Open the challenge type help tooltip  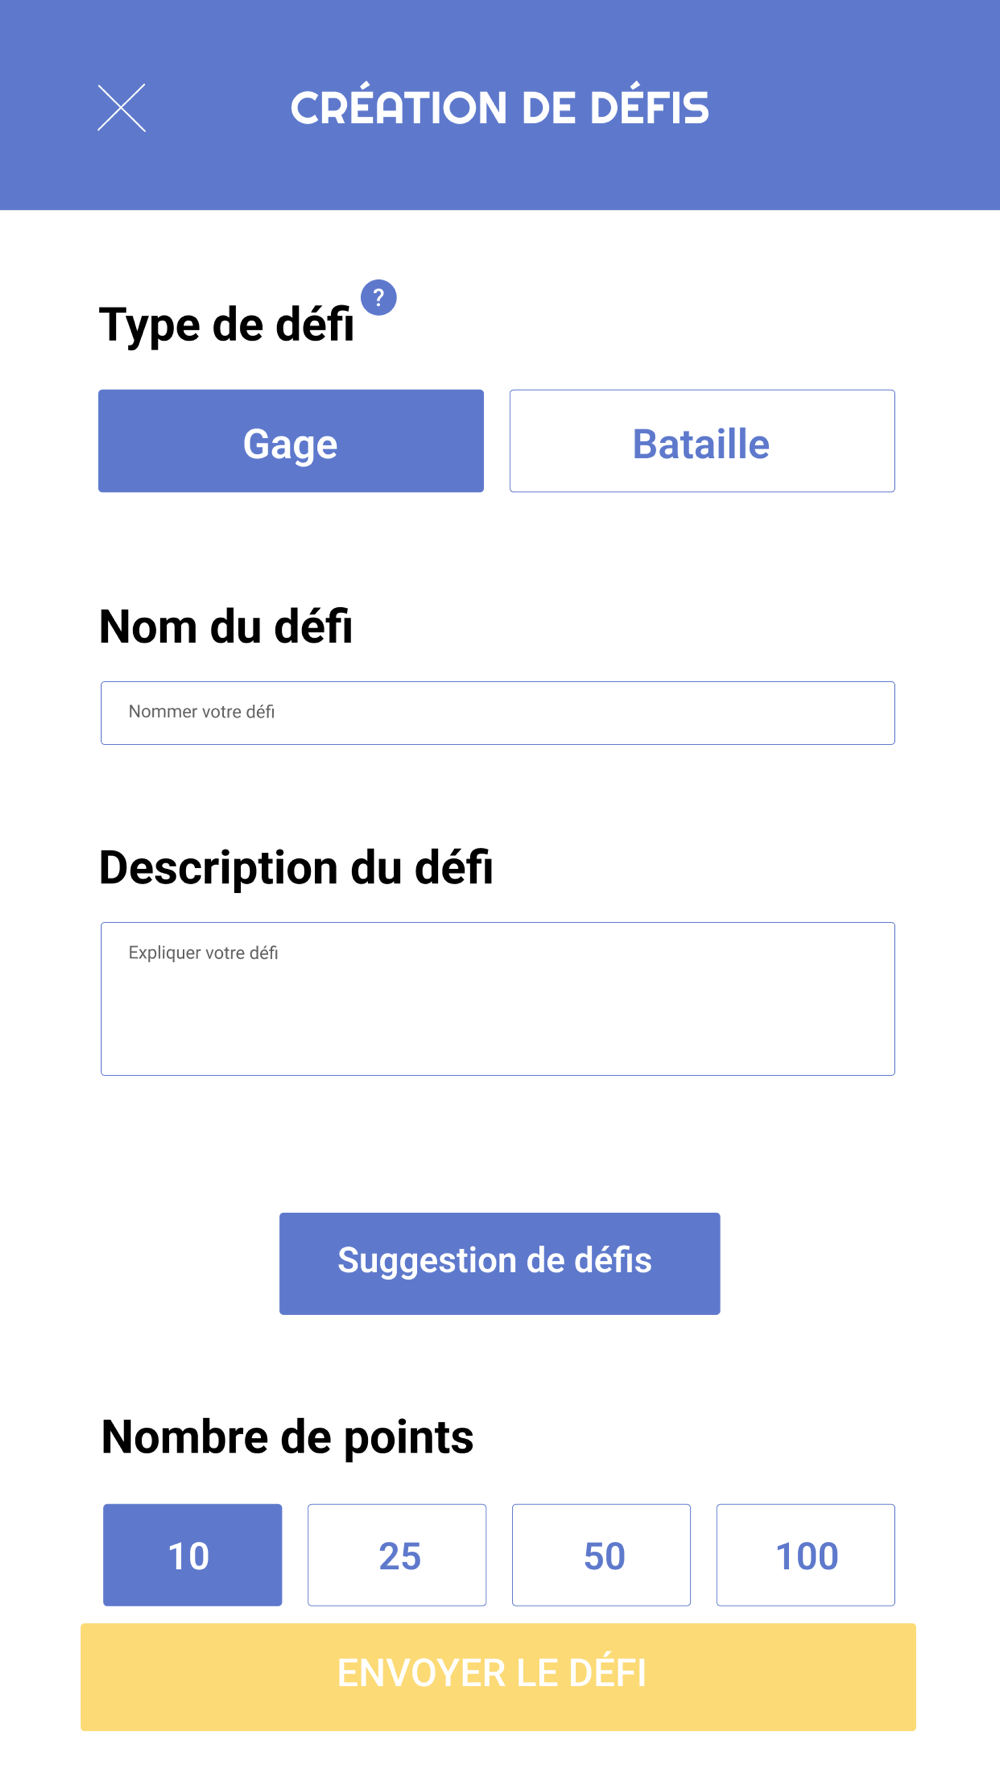[379, 298]
